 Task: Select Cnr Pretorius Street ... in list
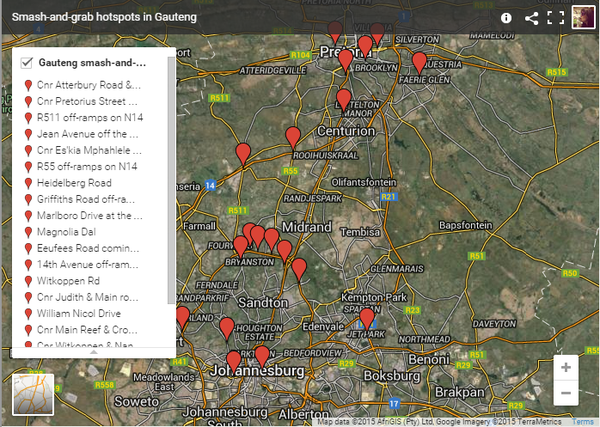tap(87, 101)
